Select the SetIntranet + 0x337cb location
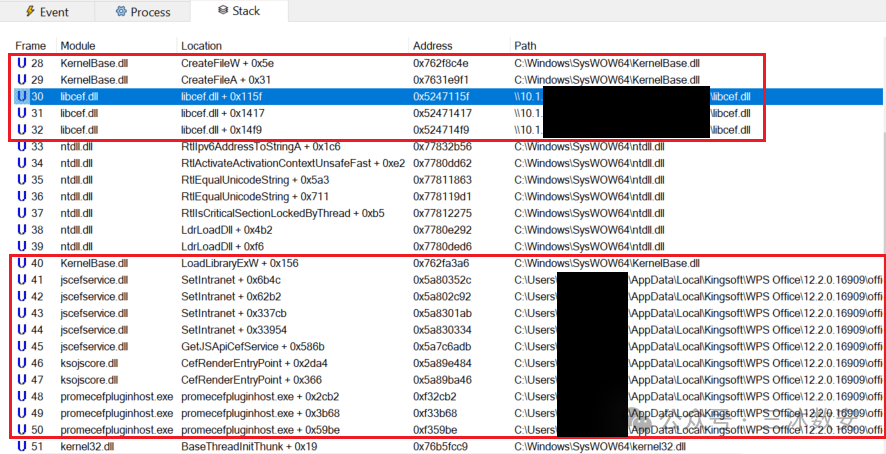 [x=233, y=313]
